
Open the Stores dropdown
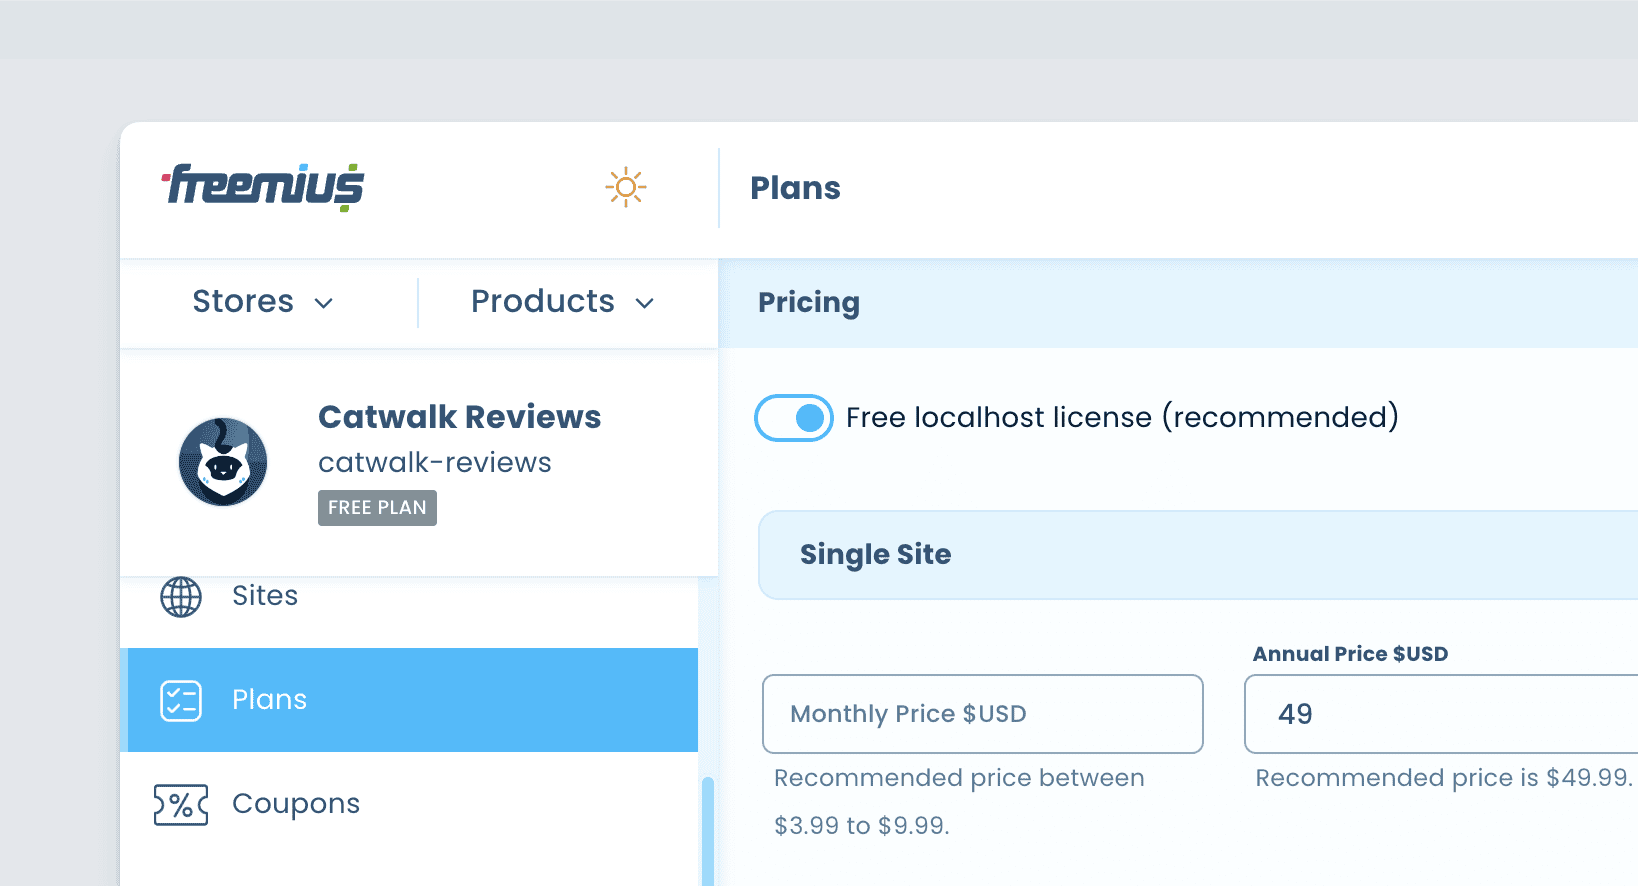click(263, 302)
